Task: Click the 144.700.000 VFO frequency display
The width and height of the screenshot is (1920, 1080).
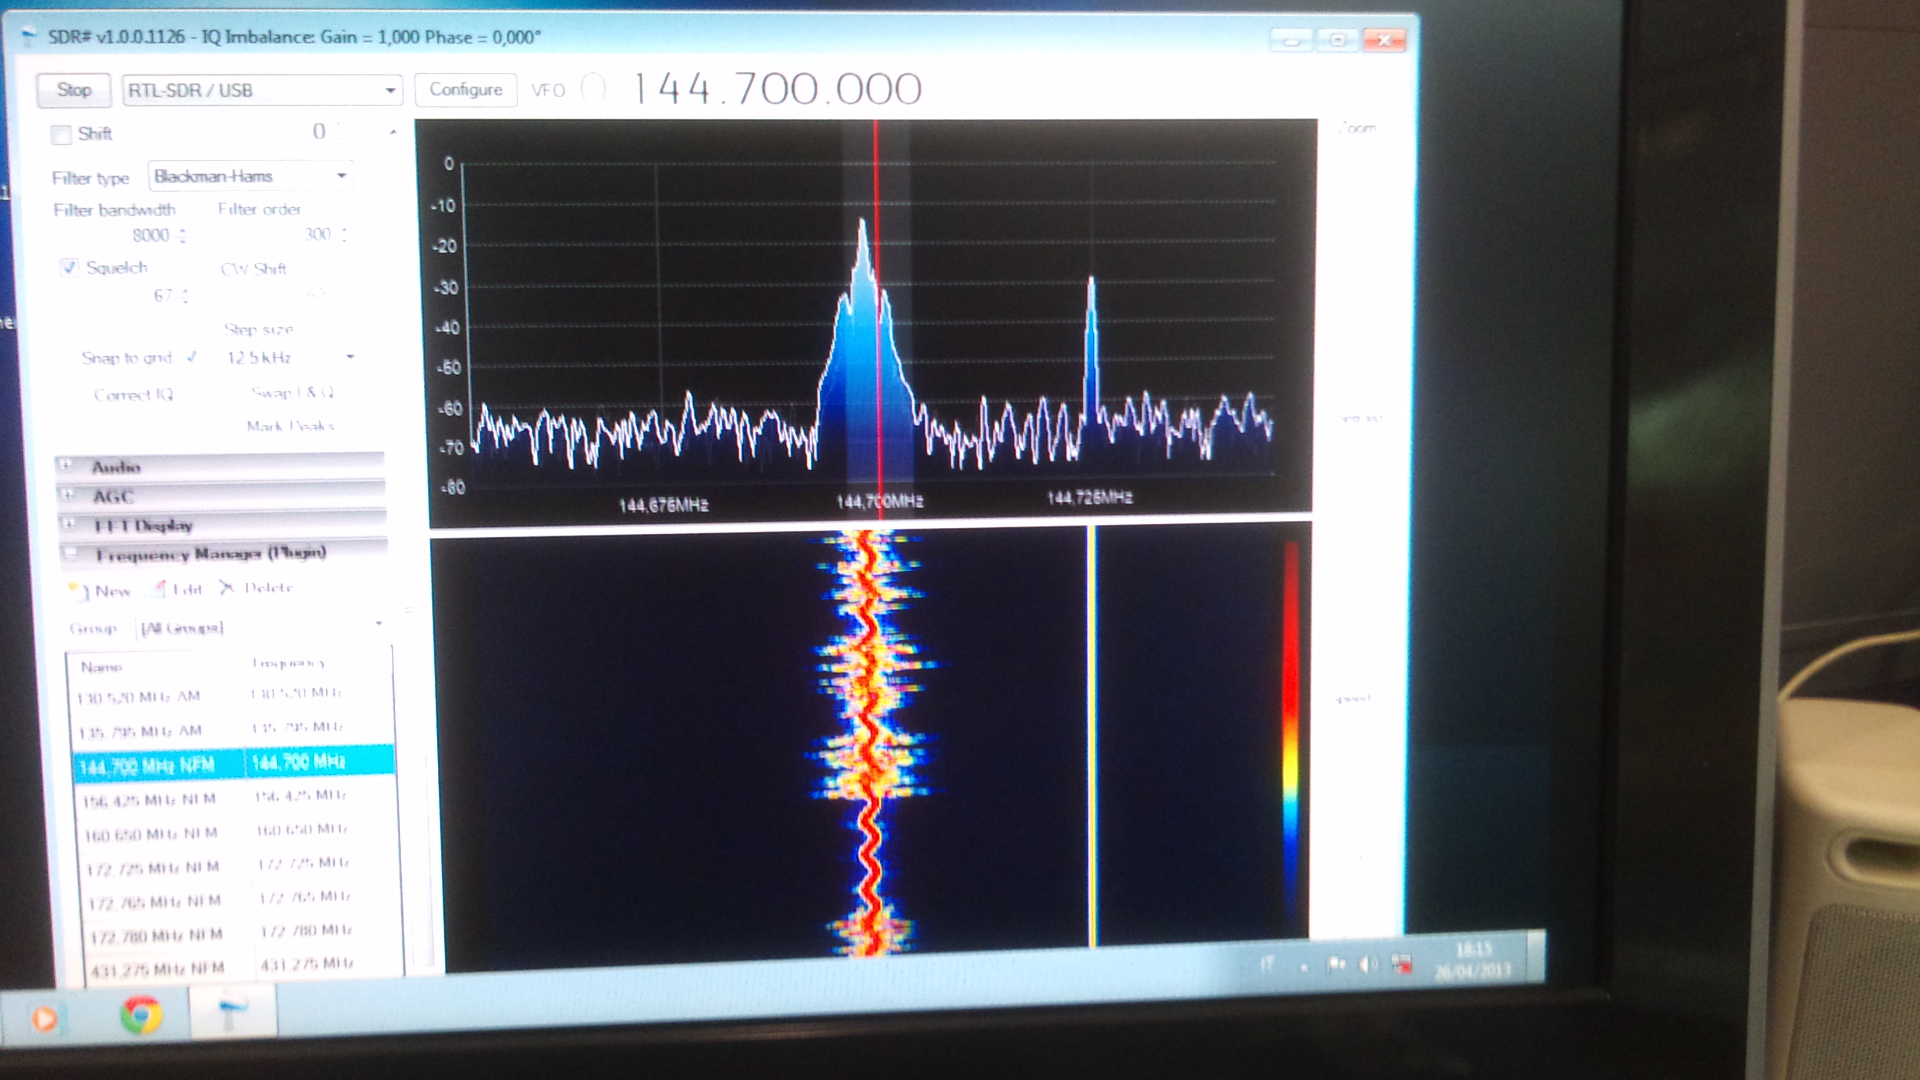Action: pos(778,89)
